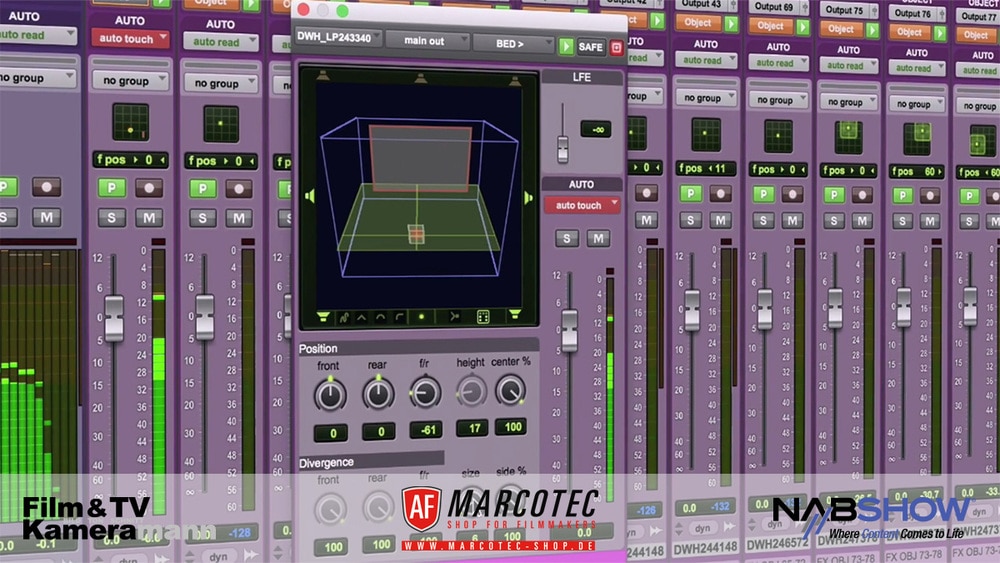Click the red target icon beside SAFE
The image size is (1000, 563).
[x=616, y=47]
